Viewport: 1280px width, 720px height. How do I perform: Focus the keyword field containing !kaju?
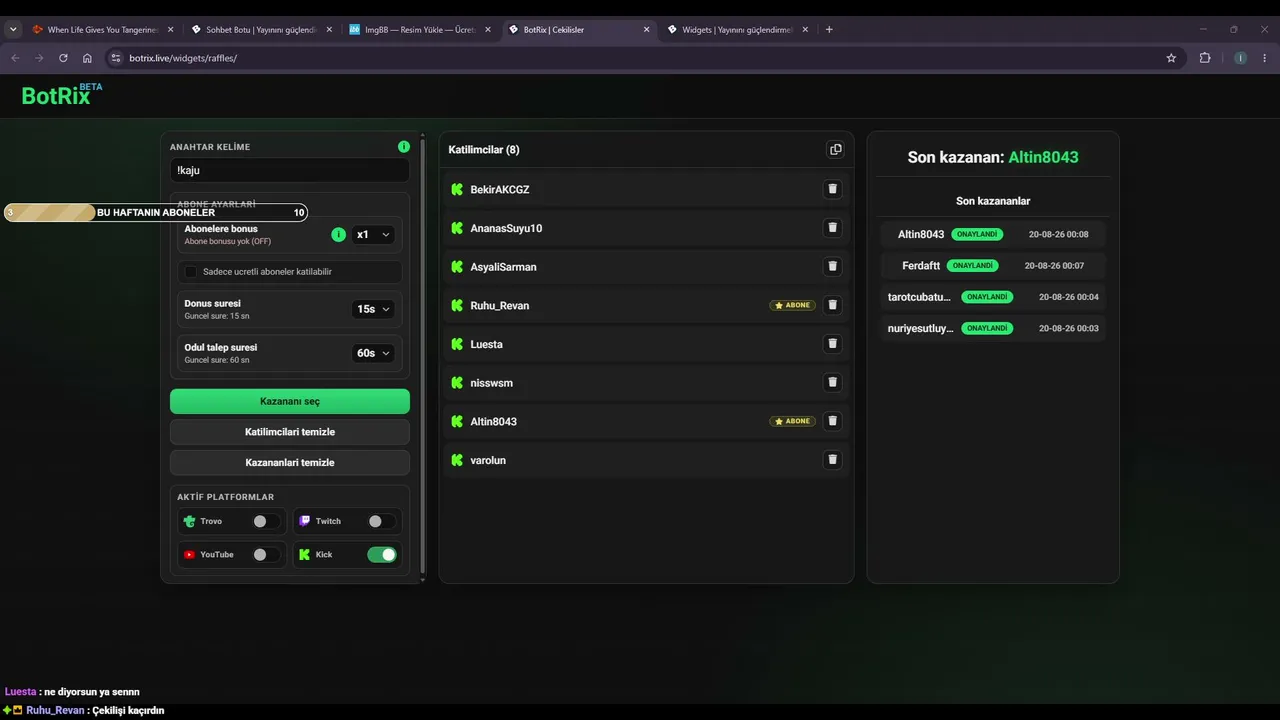(x=290, y=170)
